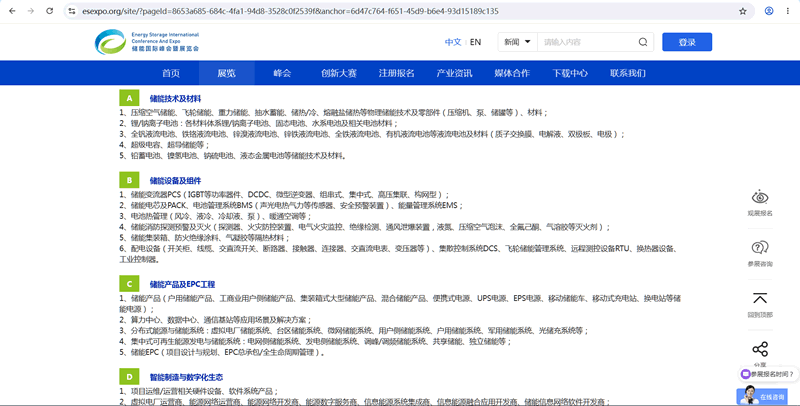Viewport: 800px width, 406px height.
Task: Click the line starting 1、储能变流器PCS
Action: 285,194
